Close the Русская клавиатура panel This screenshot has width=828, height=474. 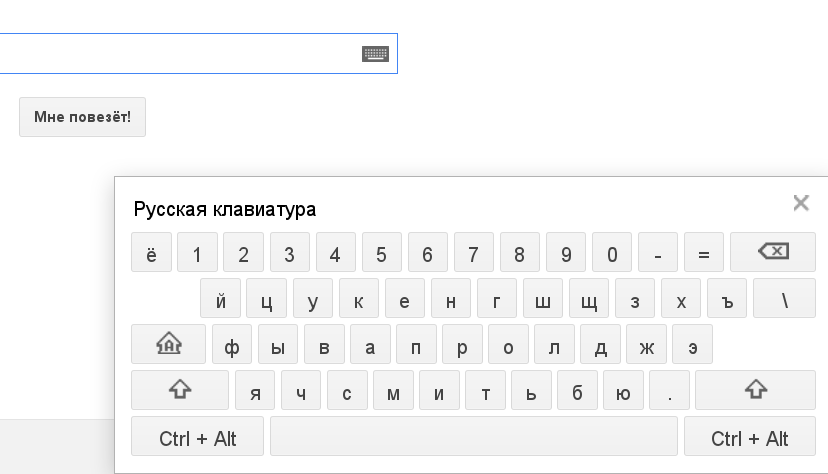801,203
